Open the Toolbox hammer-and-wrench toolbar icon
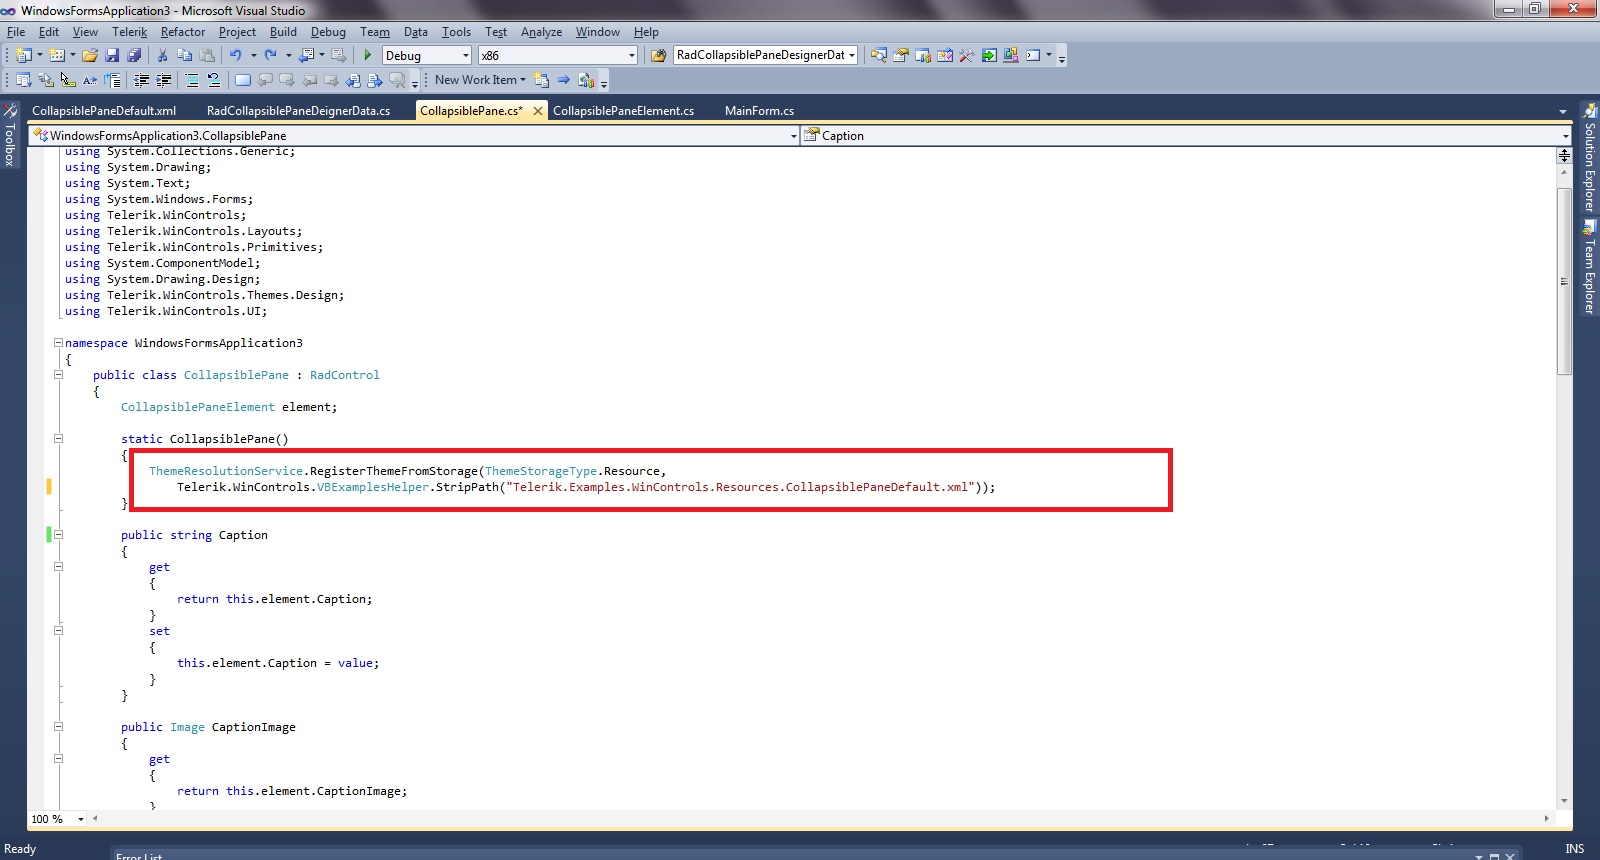 967,55
